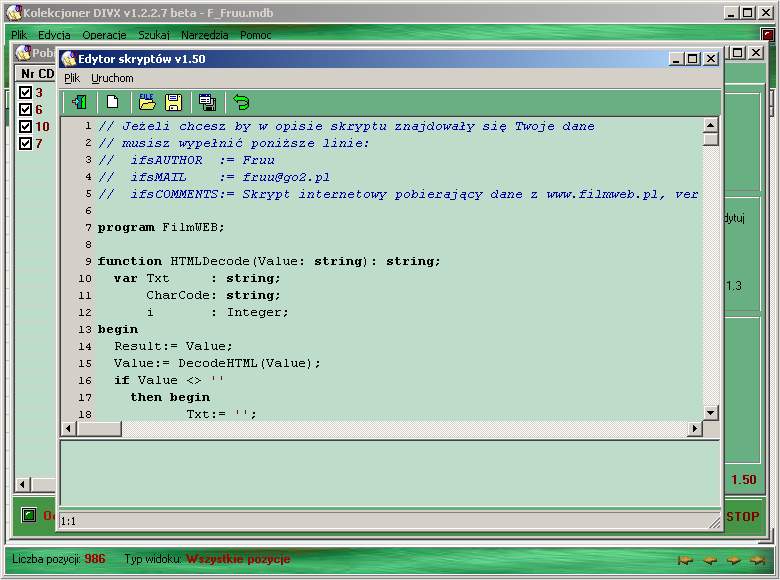Click the horizontal scrollbar right arrow
780x580 pixels.
coord(695,429)
